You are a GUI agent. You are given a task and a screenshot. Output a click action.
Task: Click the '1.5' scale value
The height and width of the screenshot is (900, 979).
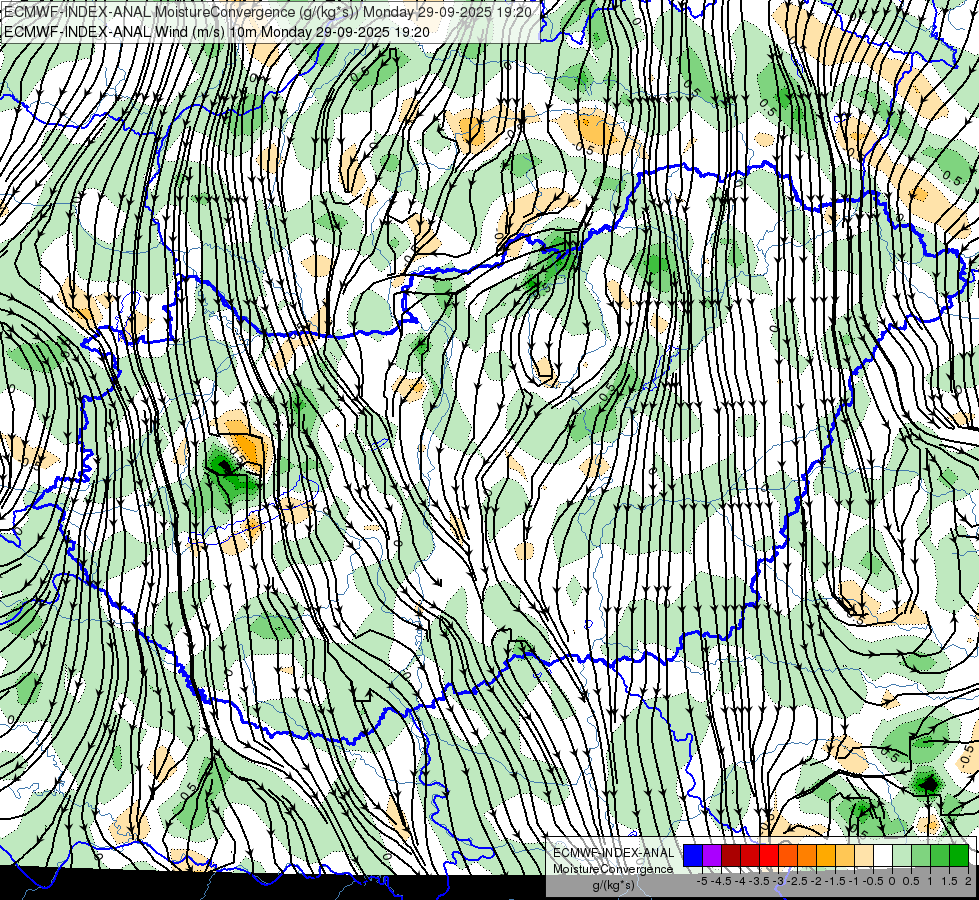949,881
